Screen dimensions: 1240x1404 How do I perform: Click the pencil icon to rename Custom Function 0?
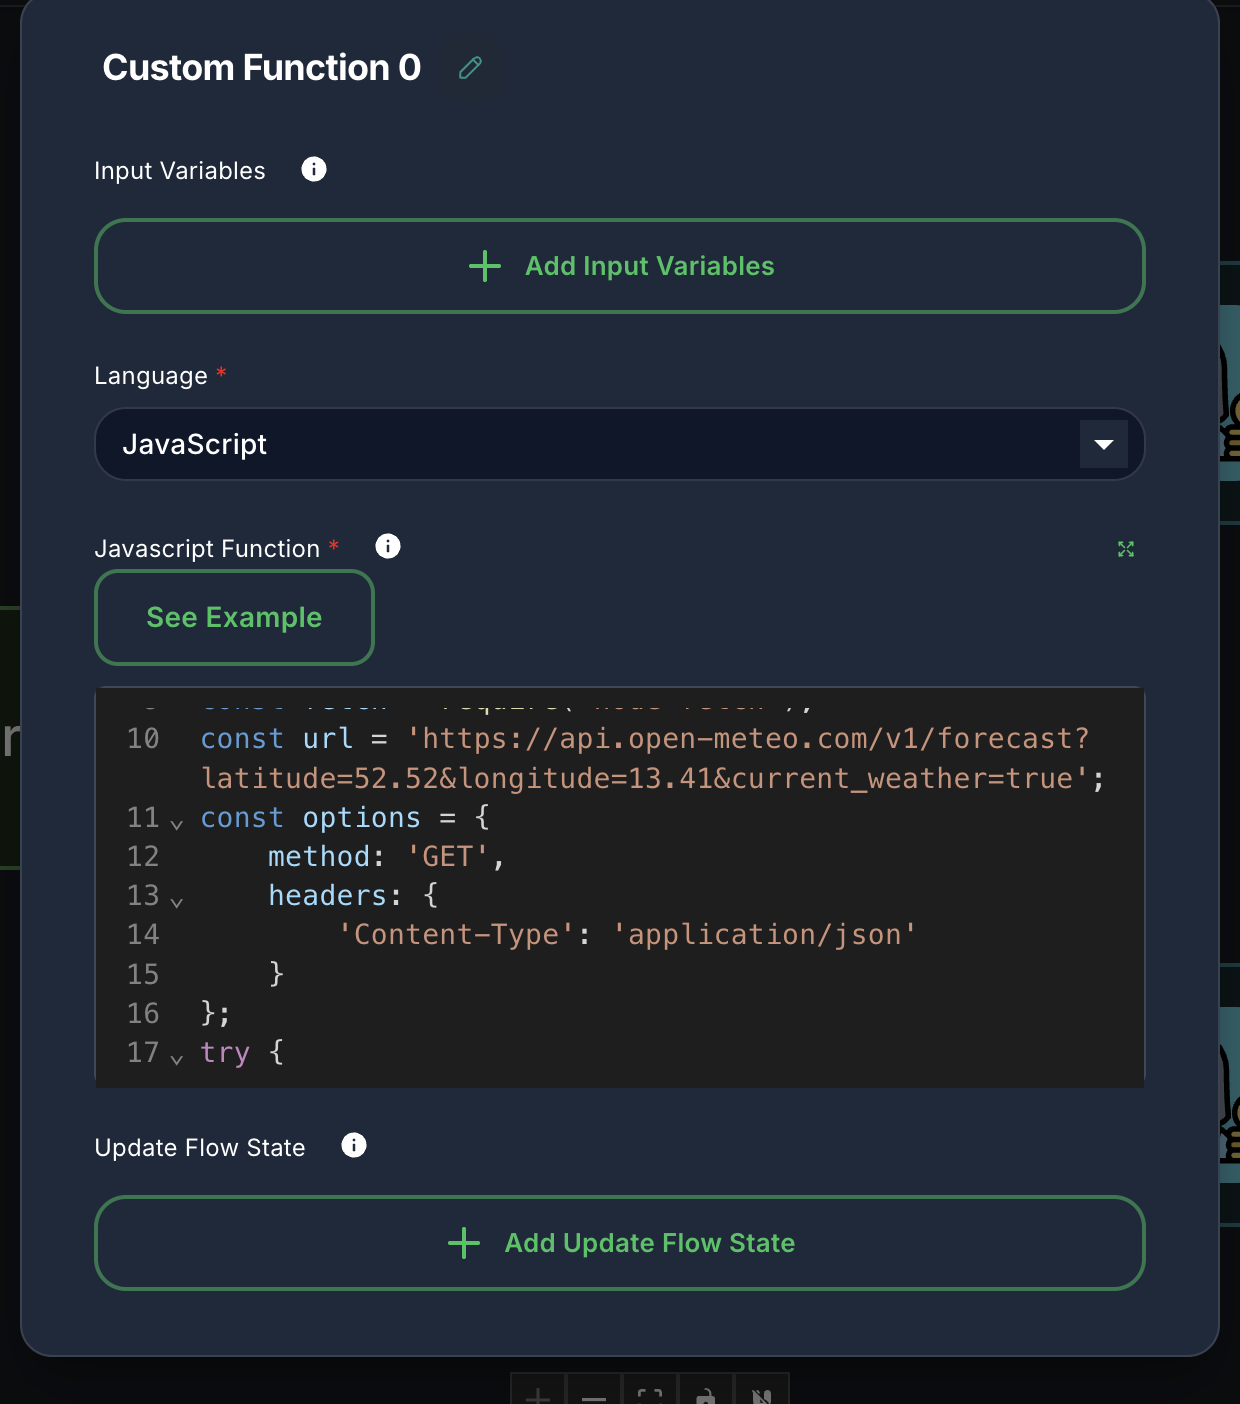pyautogui.click(x=470, y=68)
